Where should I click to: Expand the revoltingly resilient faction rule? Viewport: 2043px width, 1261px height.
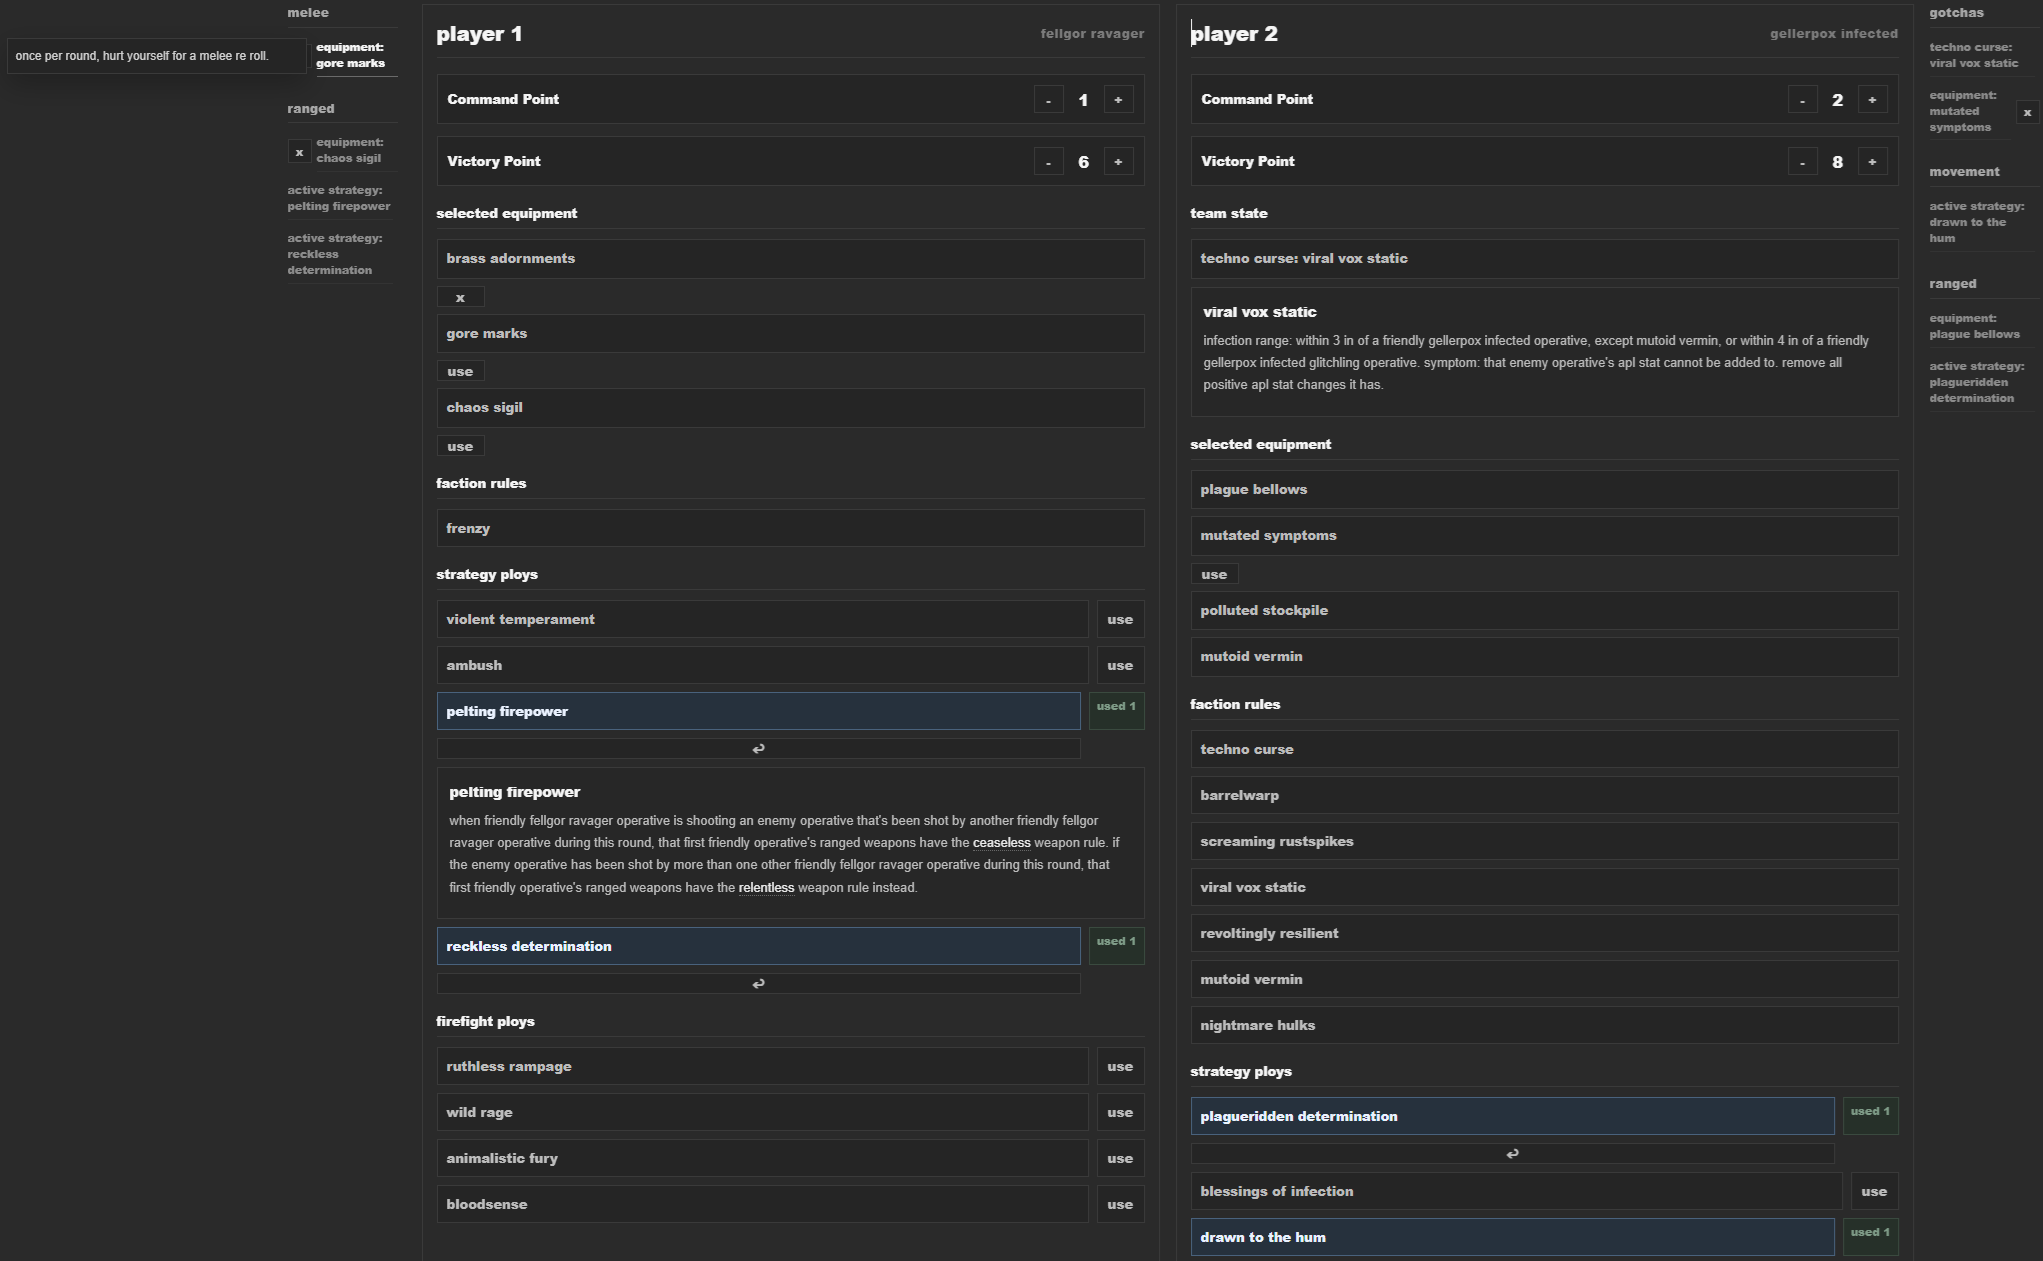pos(1544,933)
